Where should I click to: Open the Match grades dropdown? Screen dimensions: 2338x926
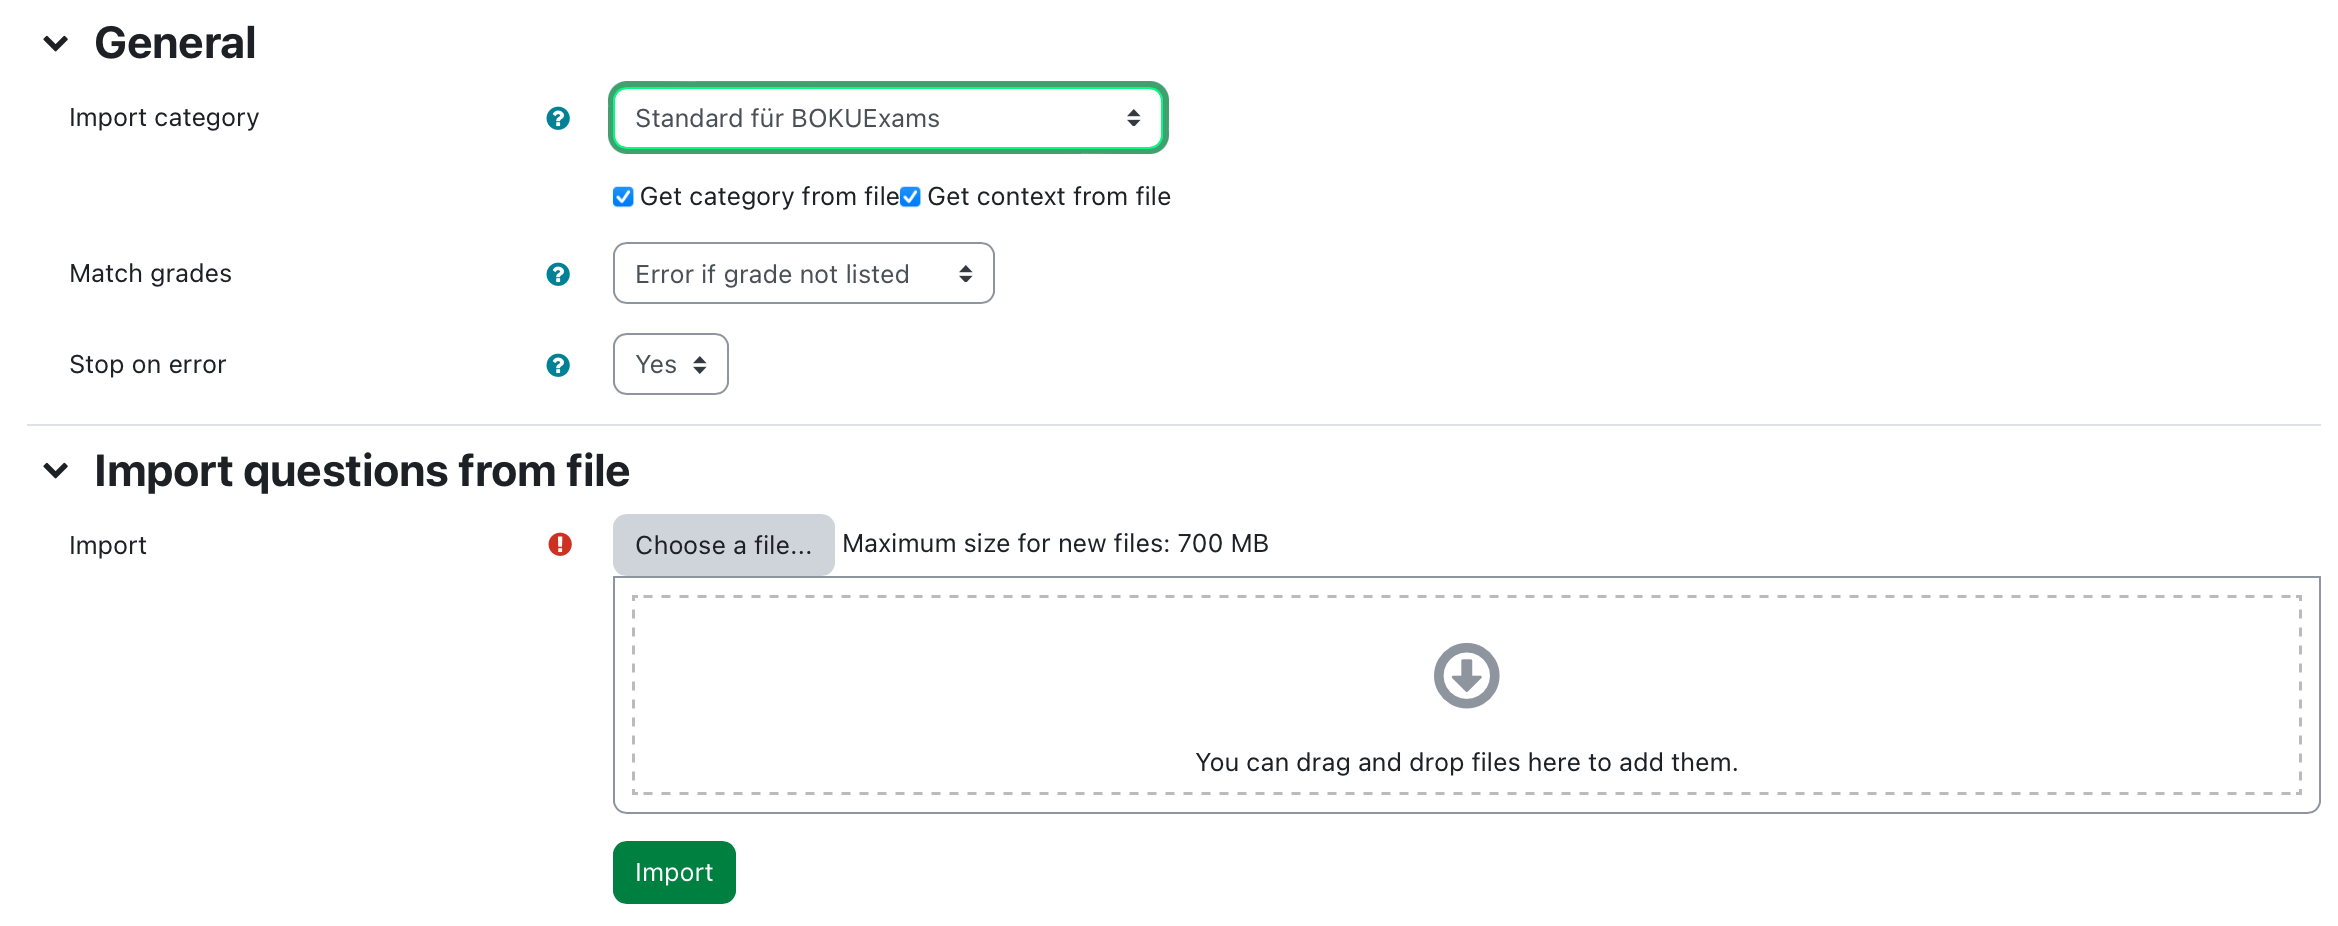[x=803, y=273]
